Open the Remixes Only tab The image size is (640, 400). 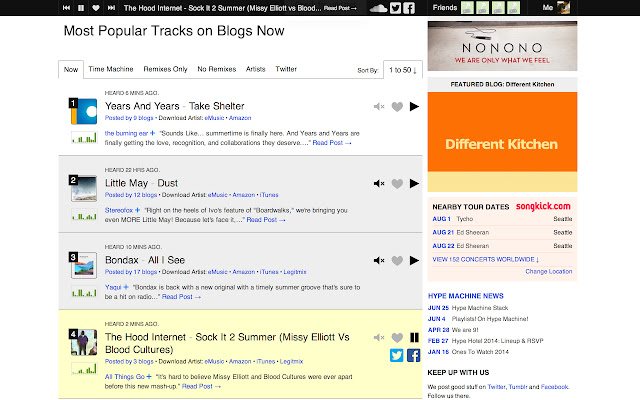[x=166, y=69]
